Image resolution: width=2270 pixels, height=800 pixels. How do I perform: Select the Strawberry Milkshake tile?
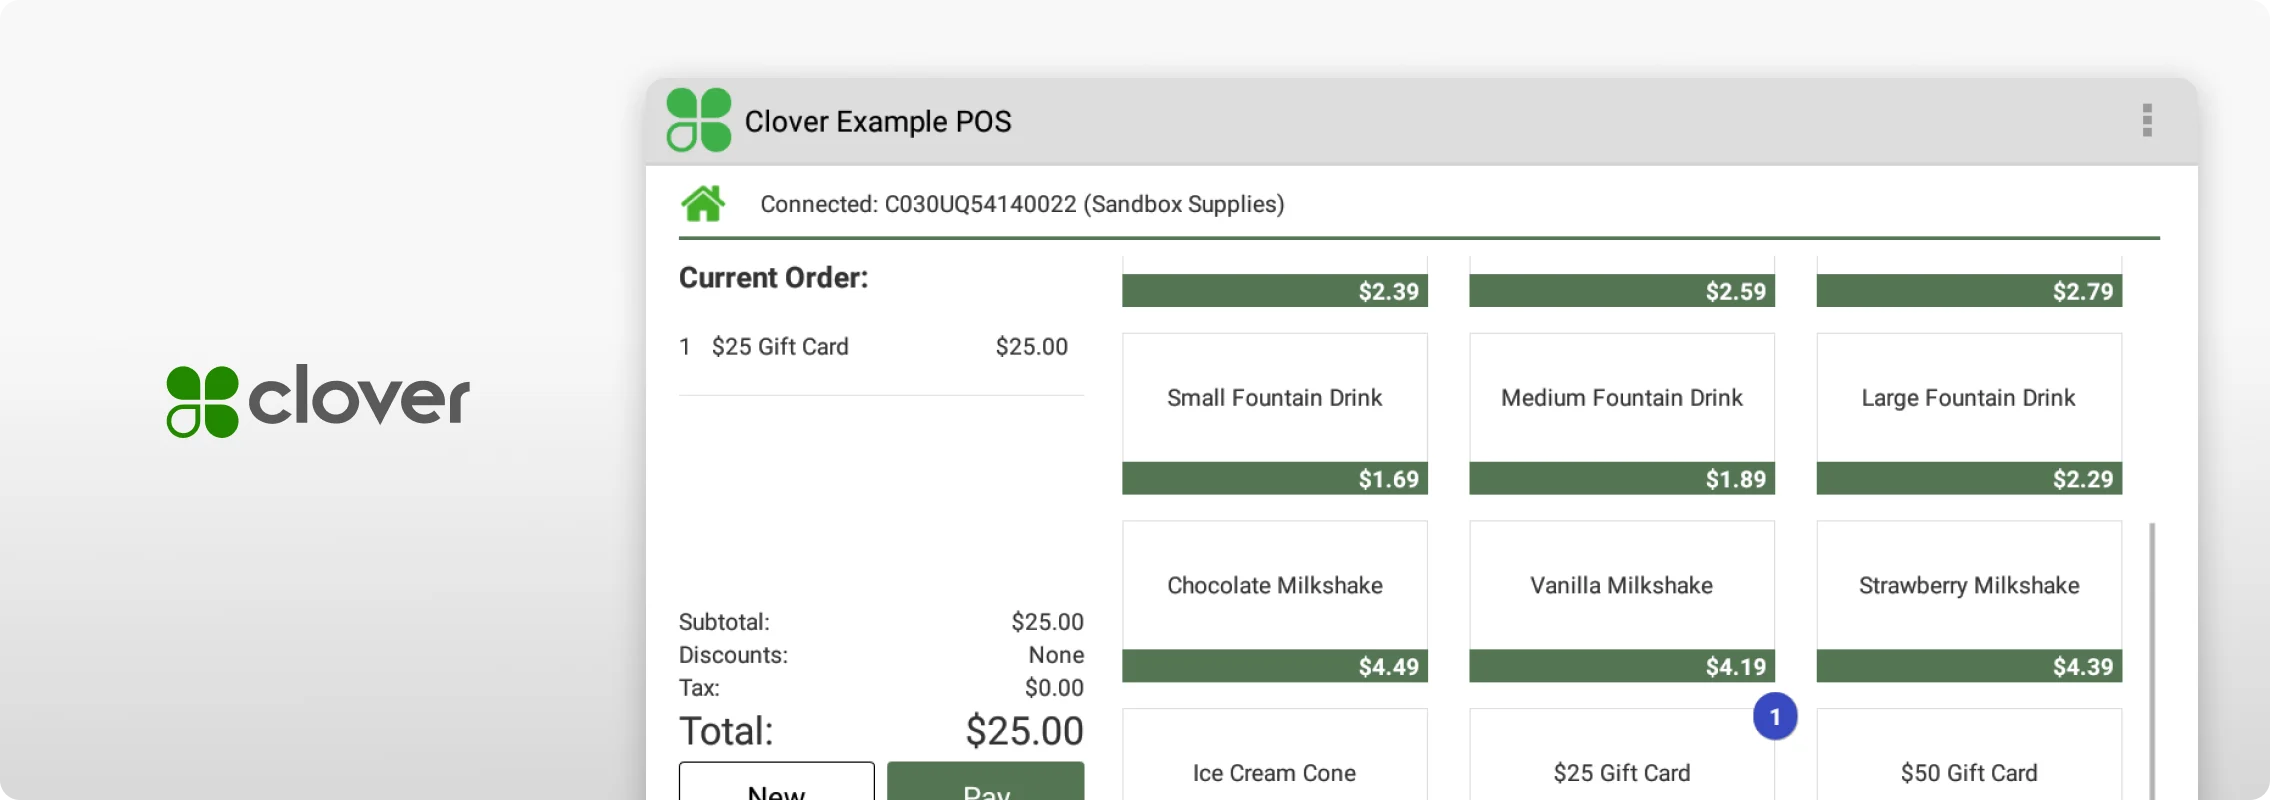pyautogui.click(x=1969, y=601)
